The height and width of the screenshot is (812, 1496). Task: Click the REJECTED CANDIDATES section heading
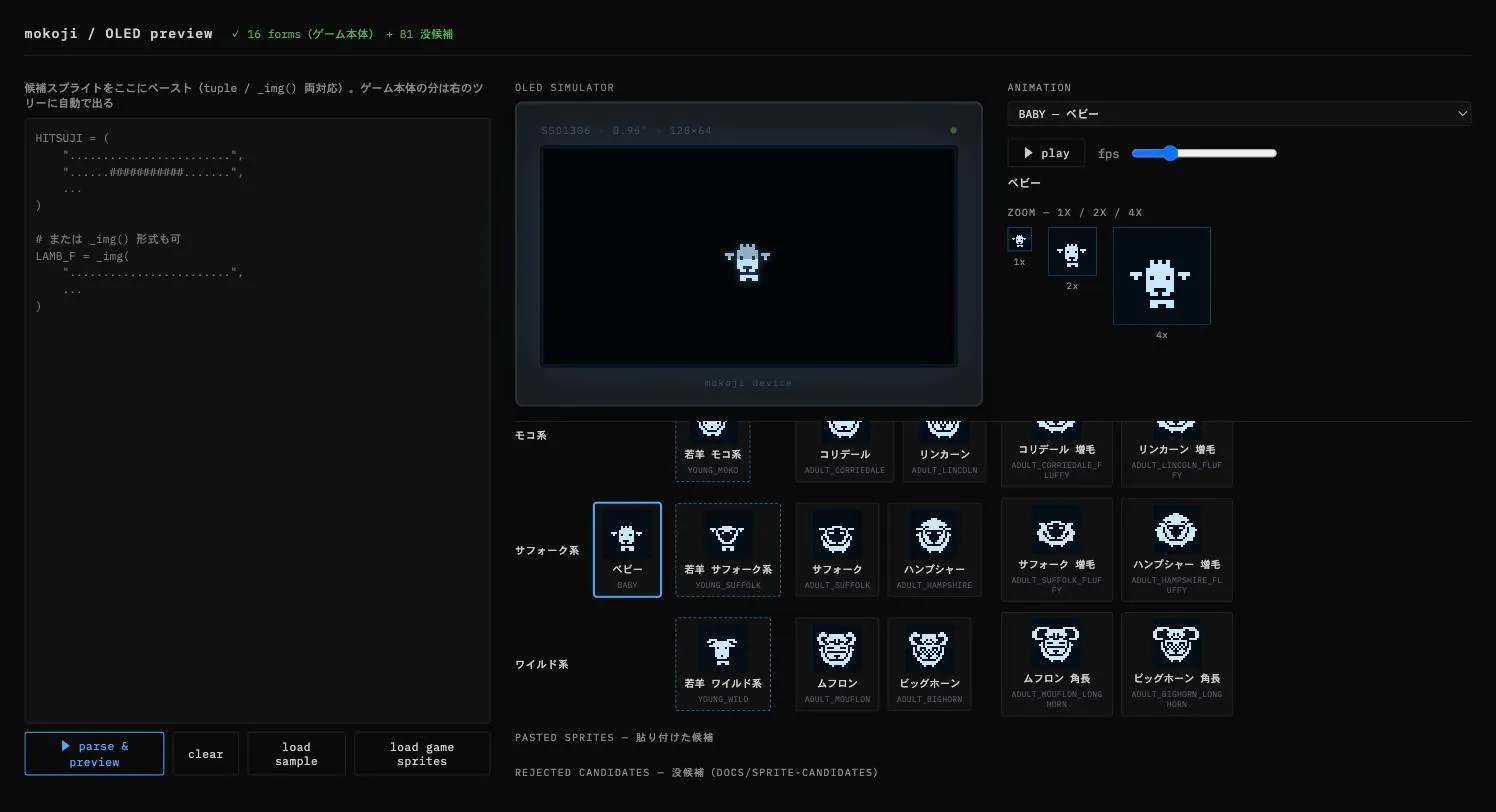click(697, 772)
